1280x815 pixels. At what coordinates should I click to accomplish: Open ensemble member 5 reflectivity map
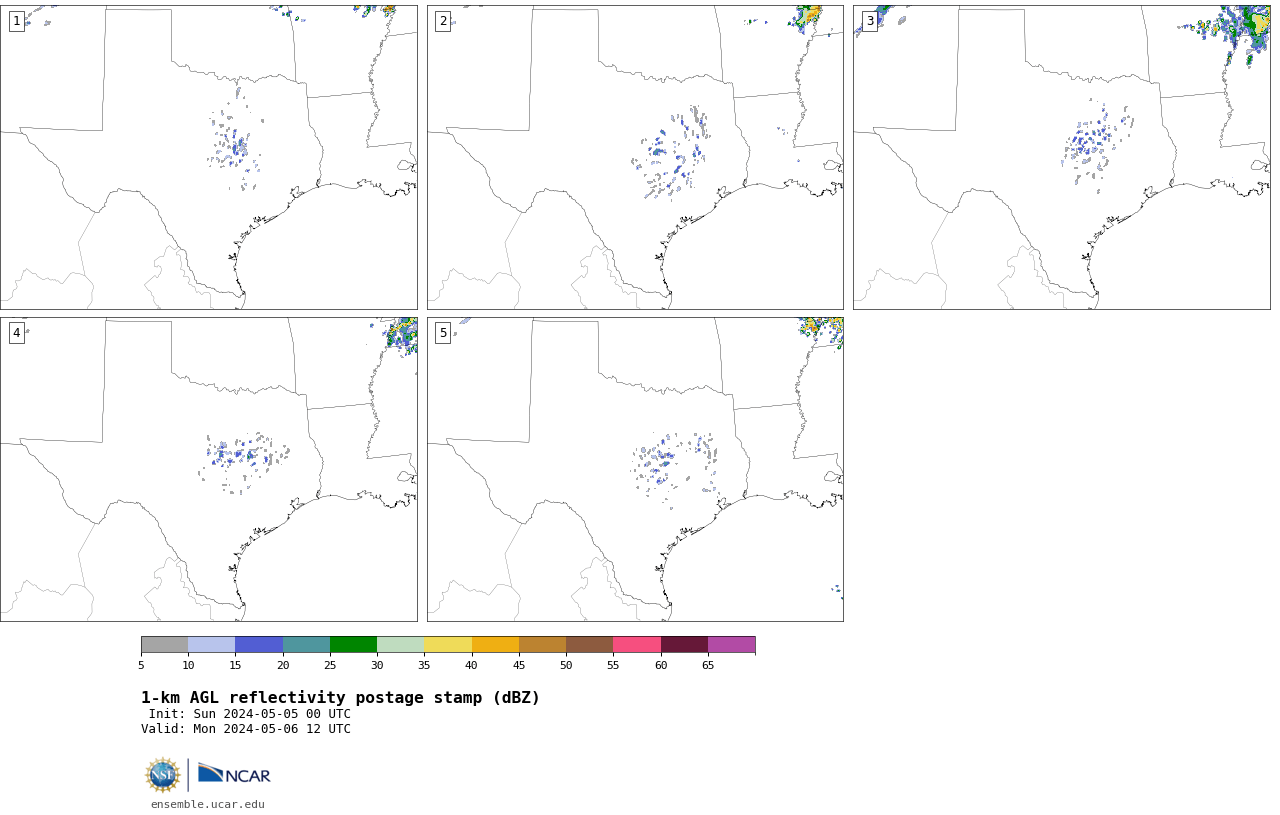635,469
